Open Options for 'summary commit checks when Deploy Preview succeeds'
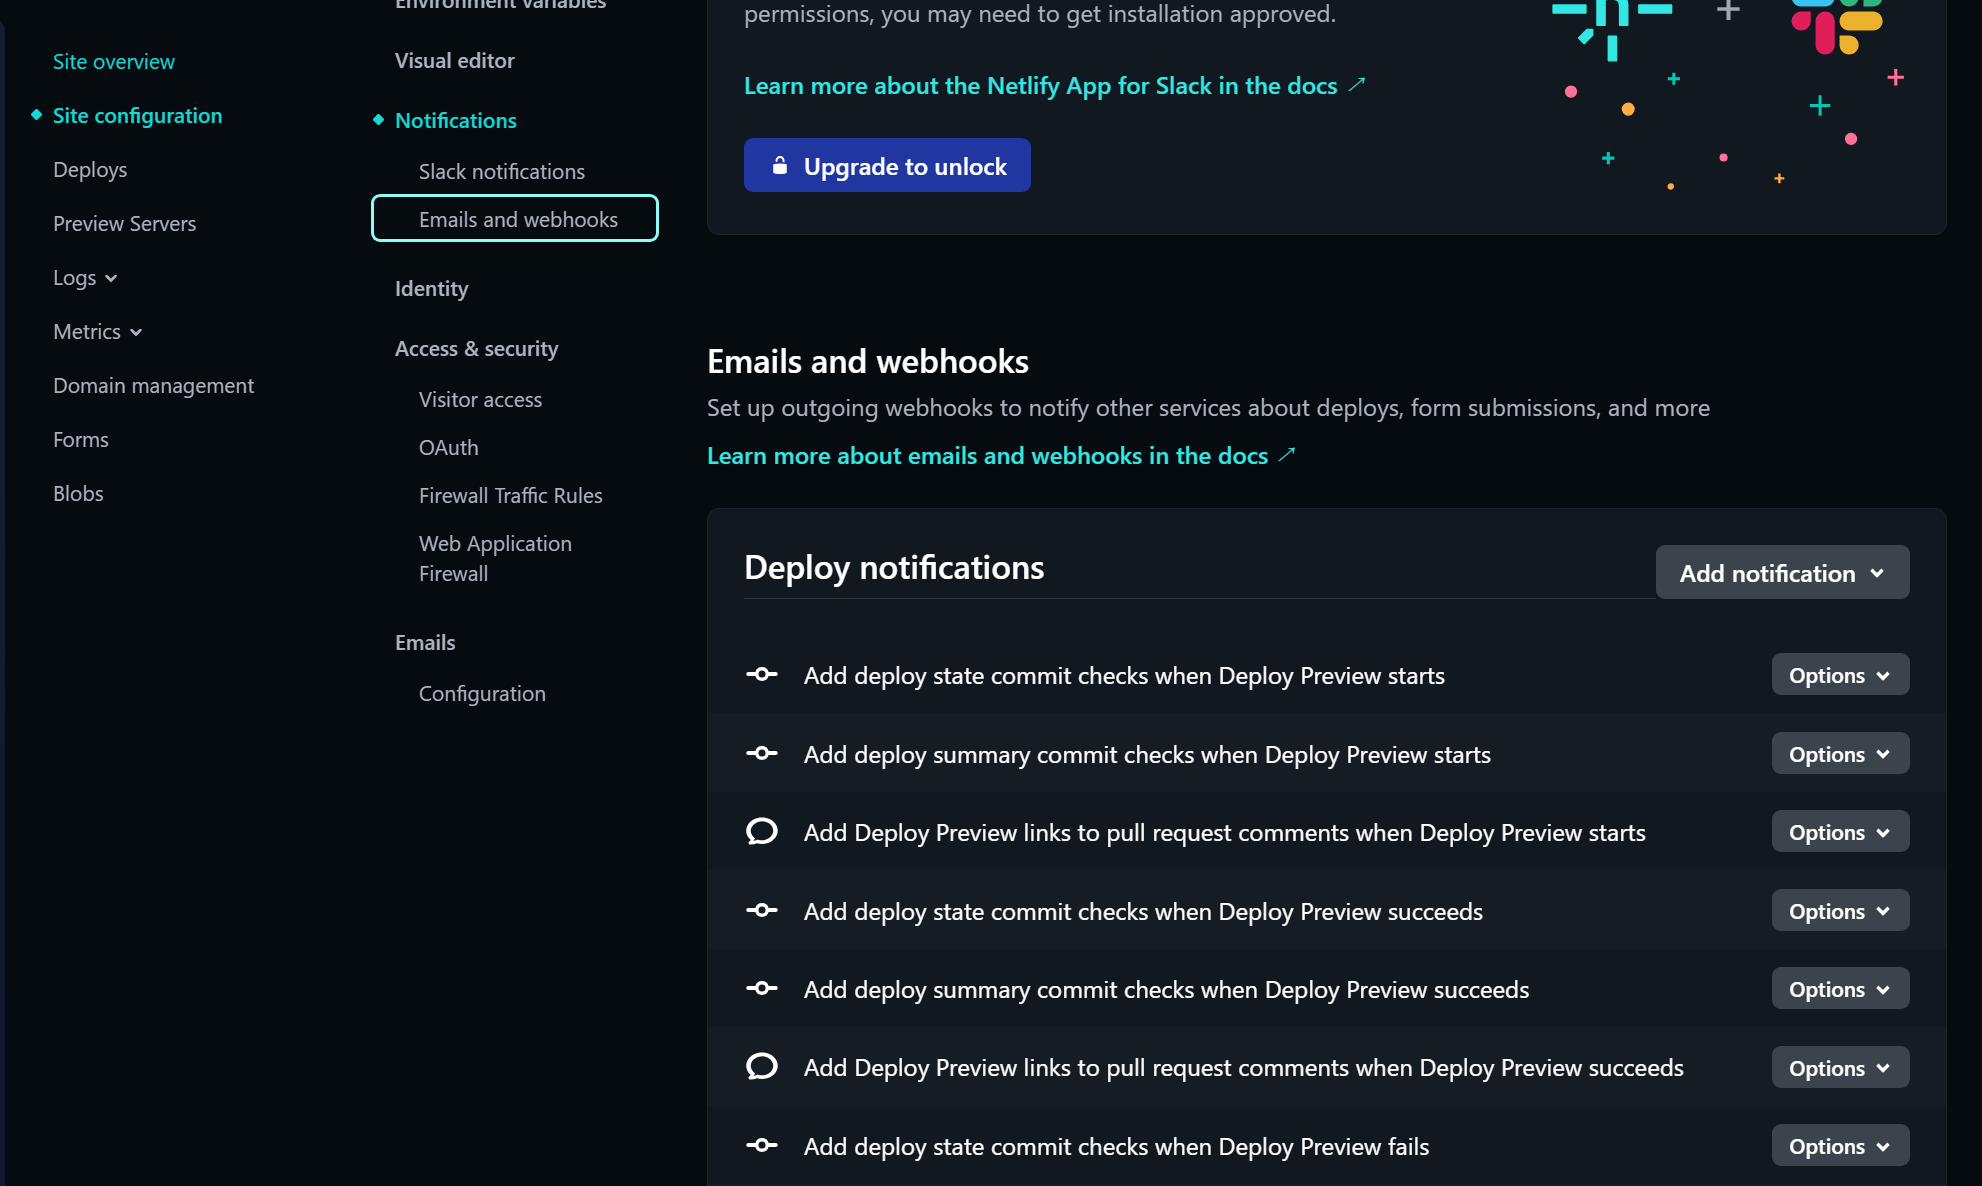The width and height of the screenshot is (1982, 1186). click(x=1841, y=989)
